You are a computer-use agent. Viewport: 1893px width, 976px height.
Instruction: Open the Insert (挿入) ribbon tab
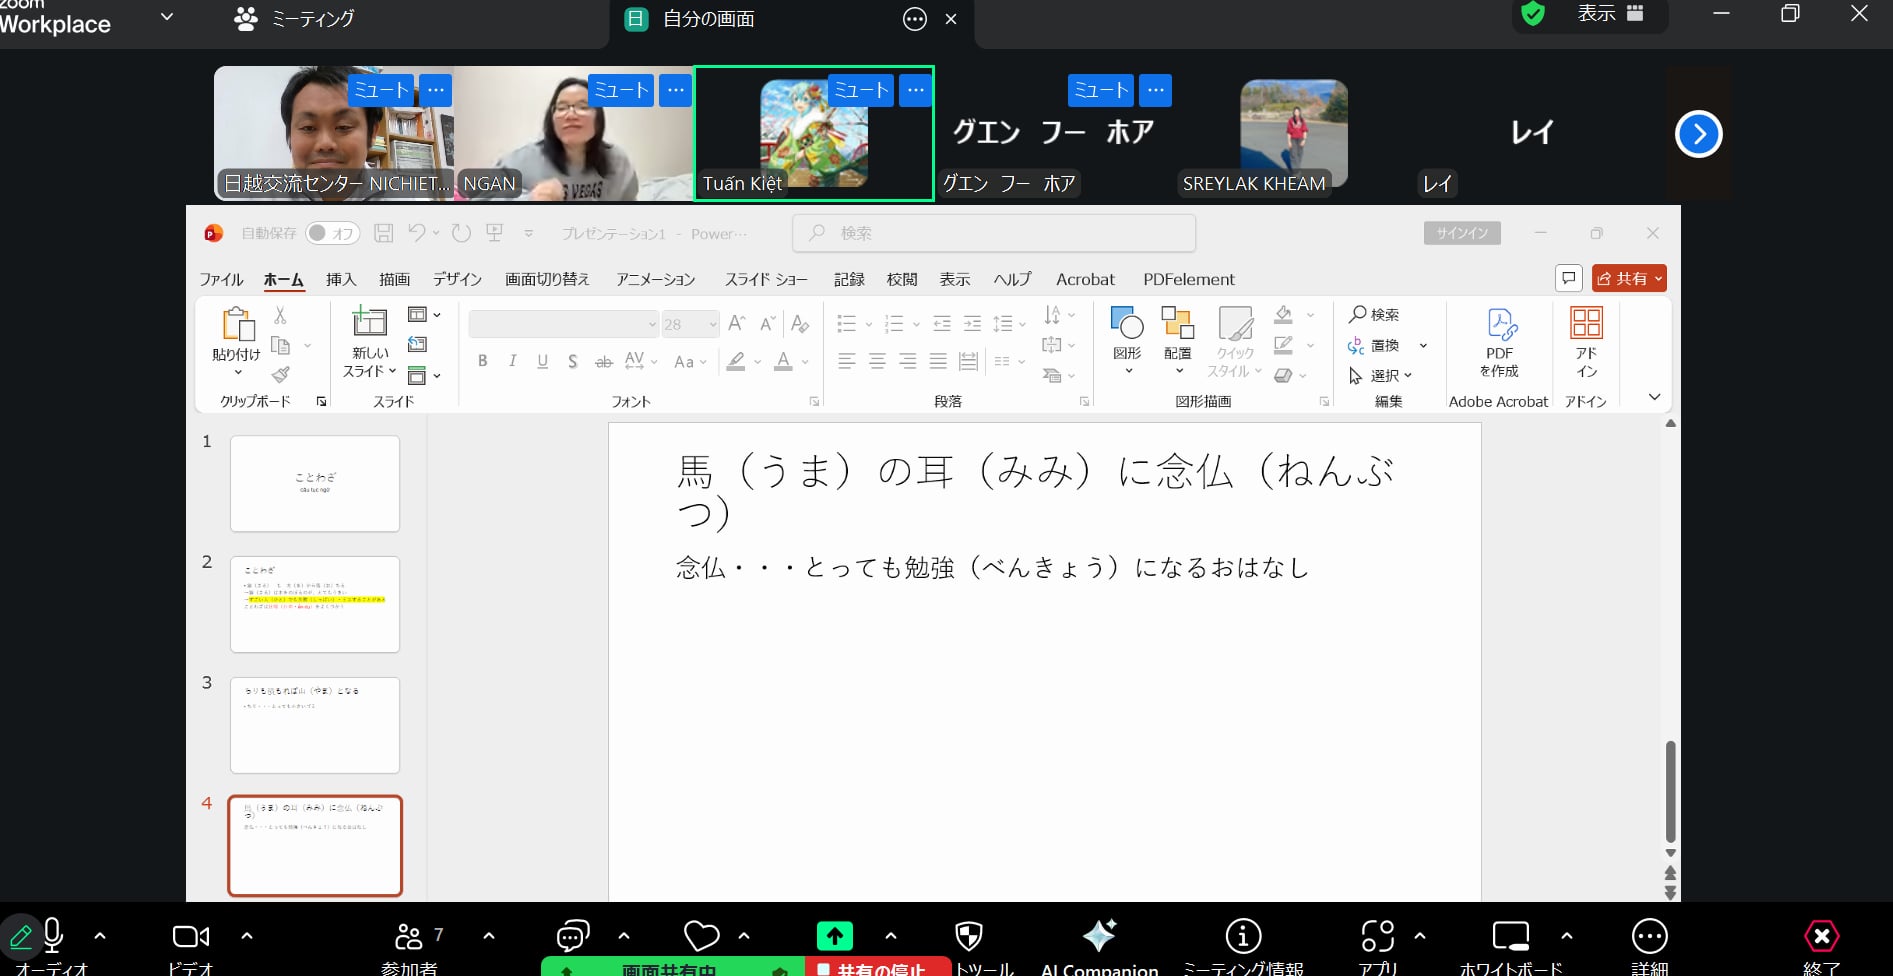pos(341,279)
